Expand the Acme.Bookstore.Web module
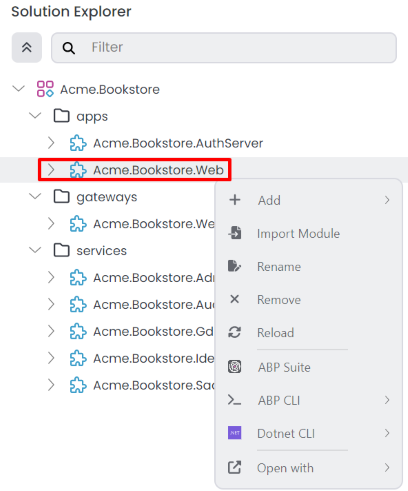 [51, 170]
